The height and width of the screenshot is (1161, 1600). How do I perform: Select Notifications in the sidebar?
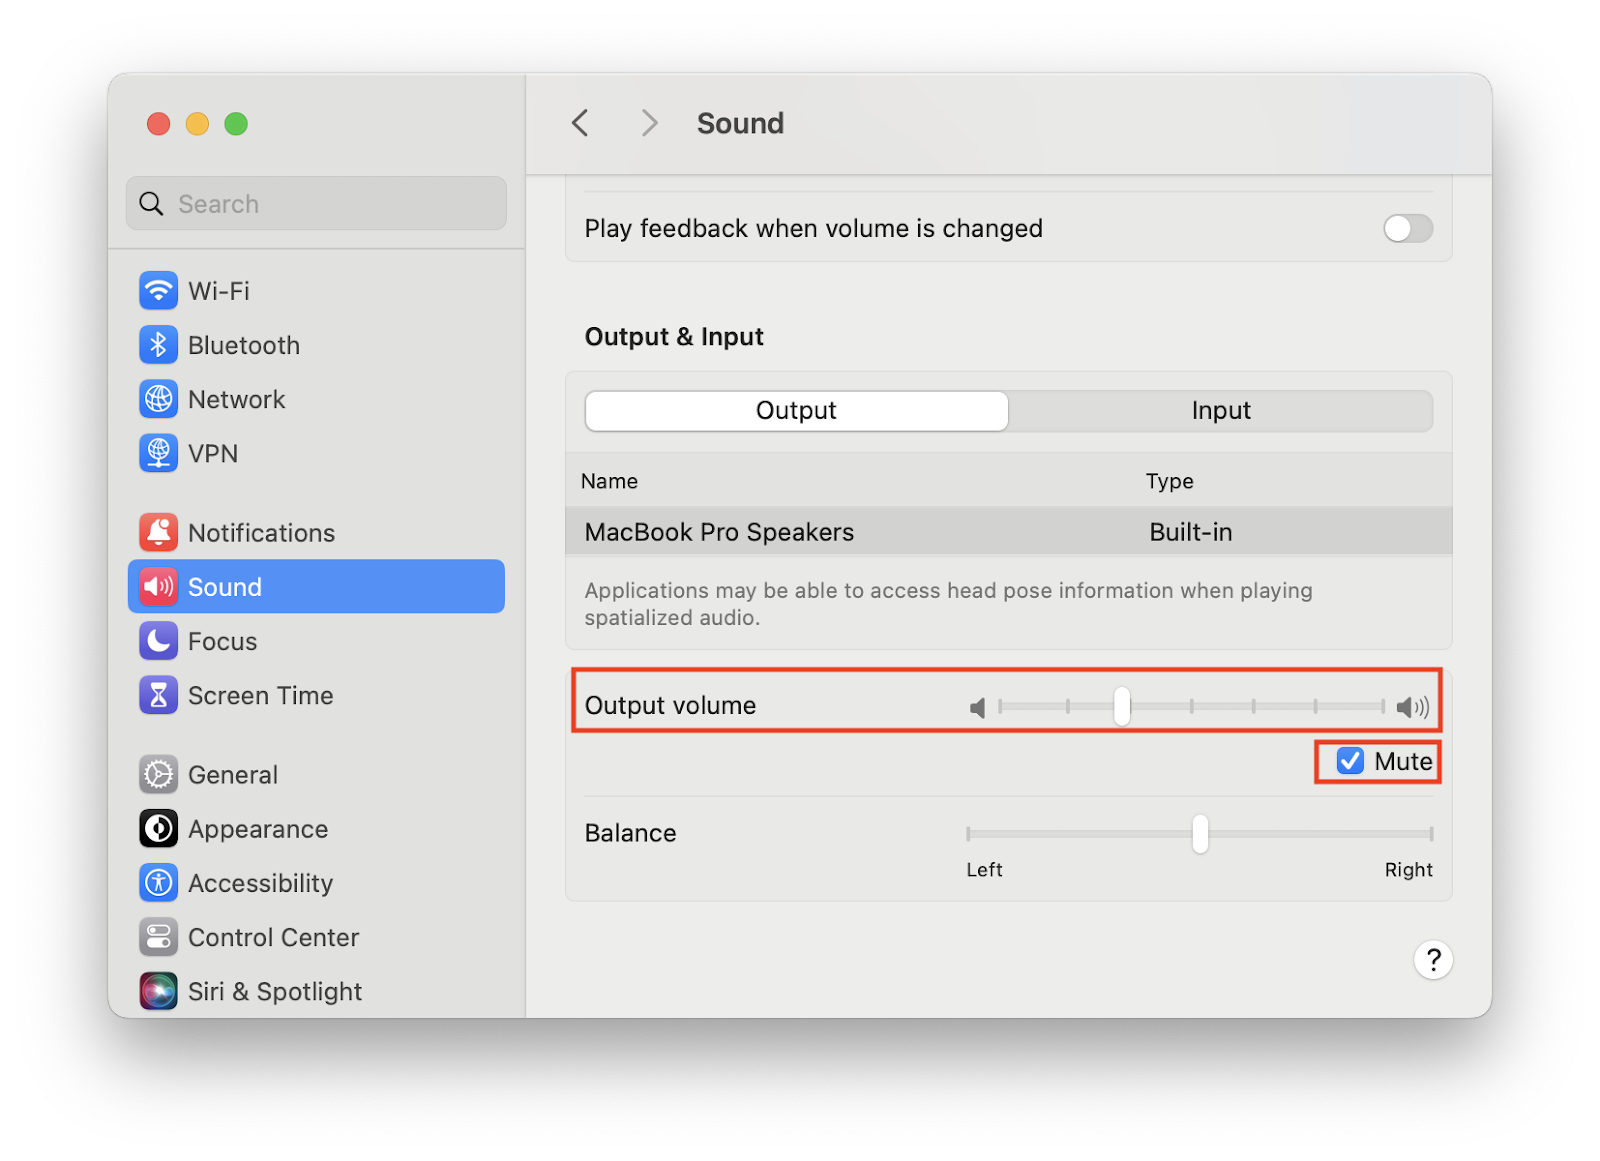261,532
